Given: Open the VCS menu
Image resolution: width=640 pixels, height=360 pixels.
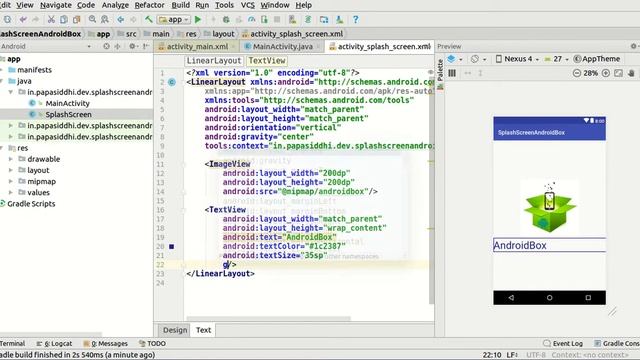Looking at the screenshot, I should (248, 5).
